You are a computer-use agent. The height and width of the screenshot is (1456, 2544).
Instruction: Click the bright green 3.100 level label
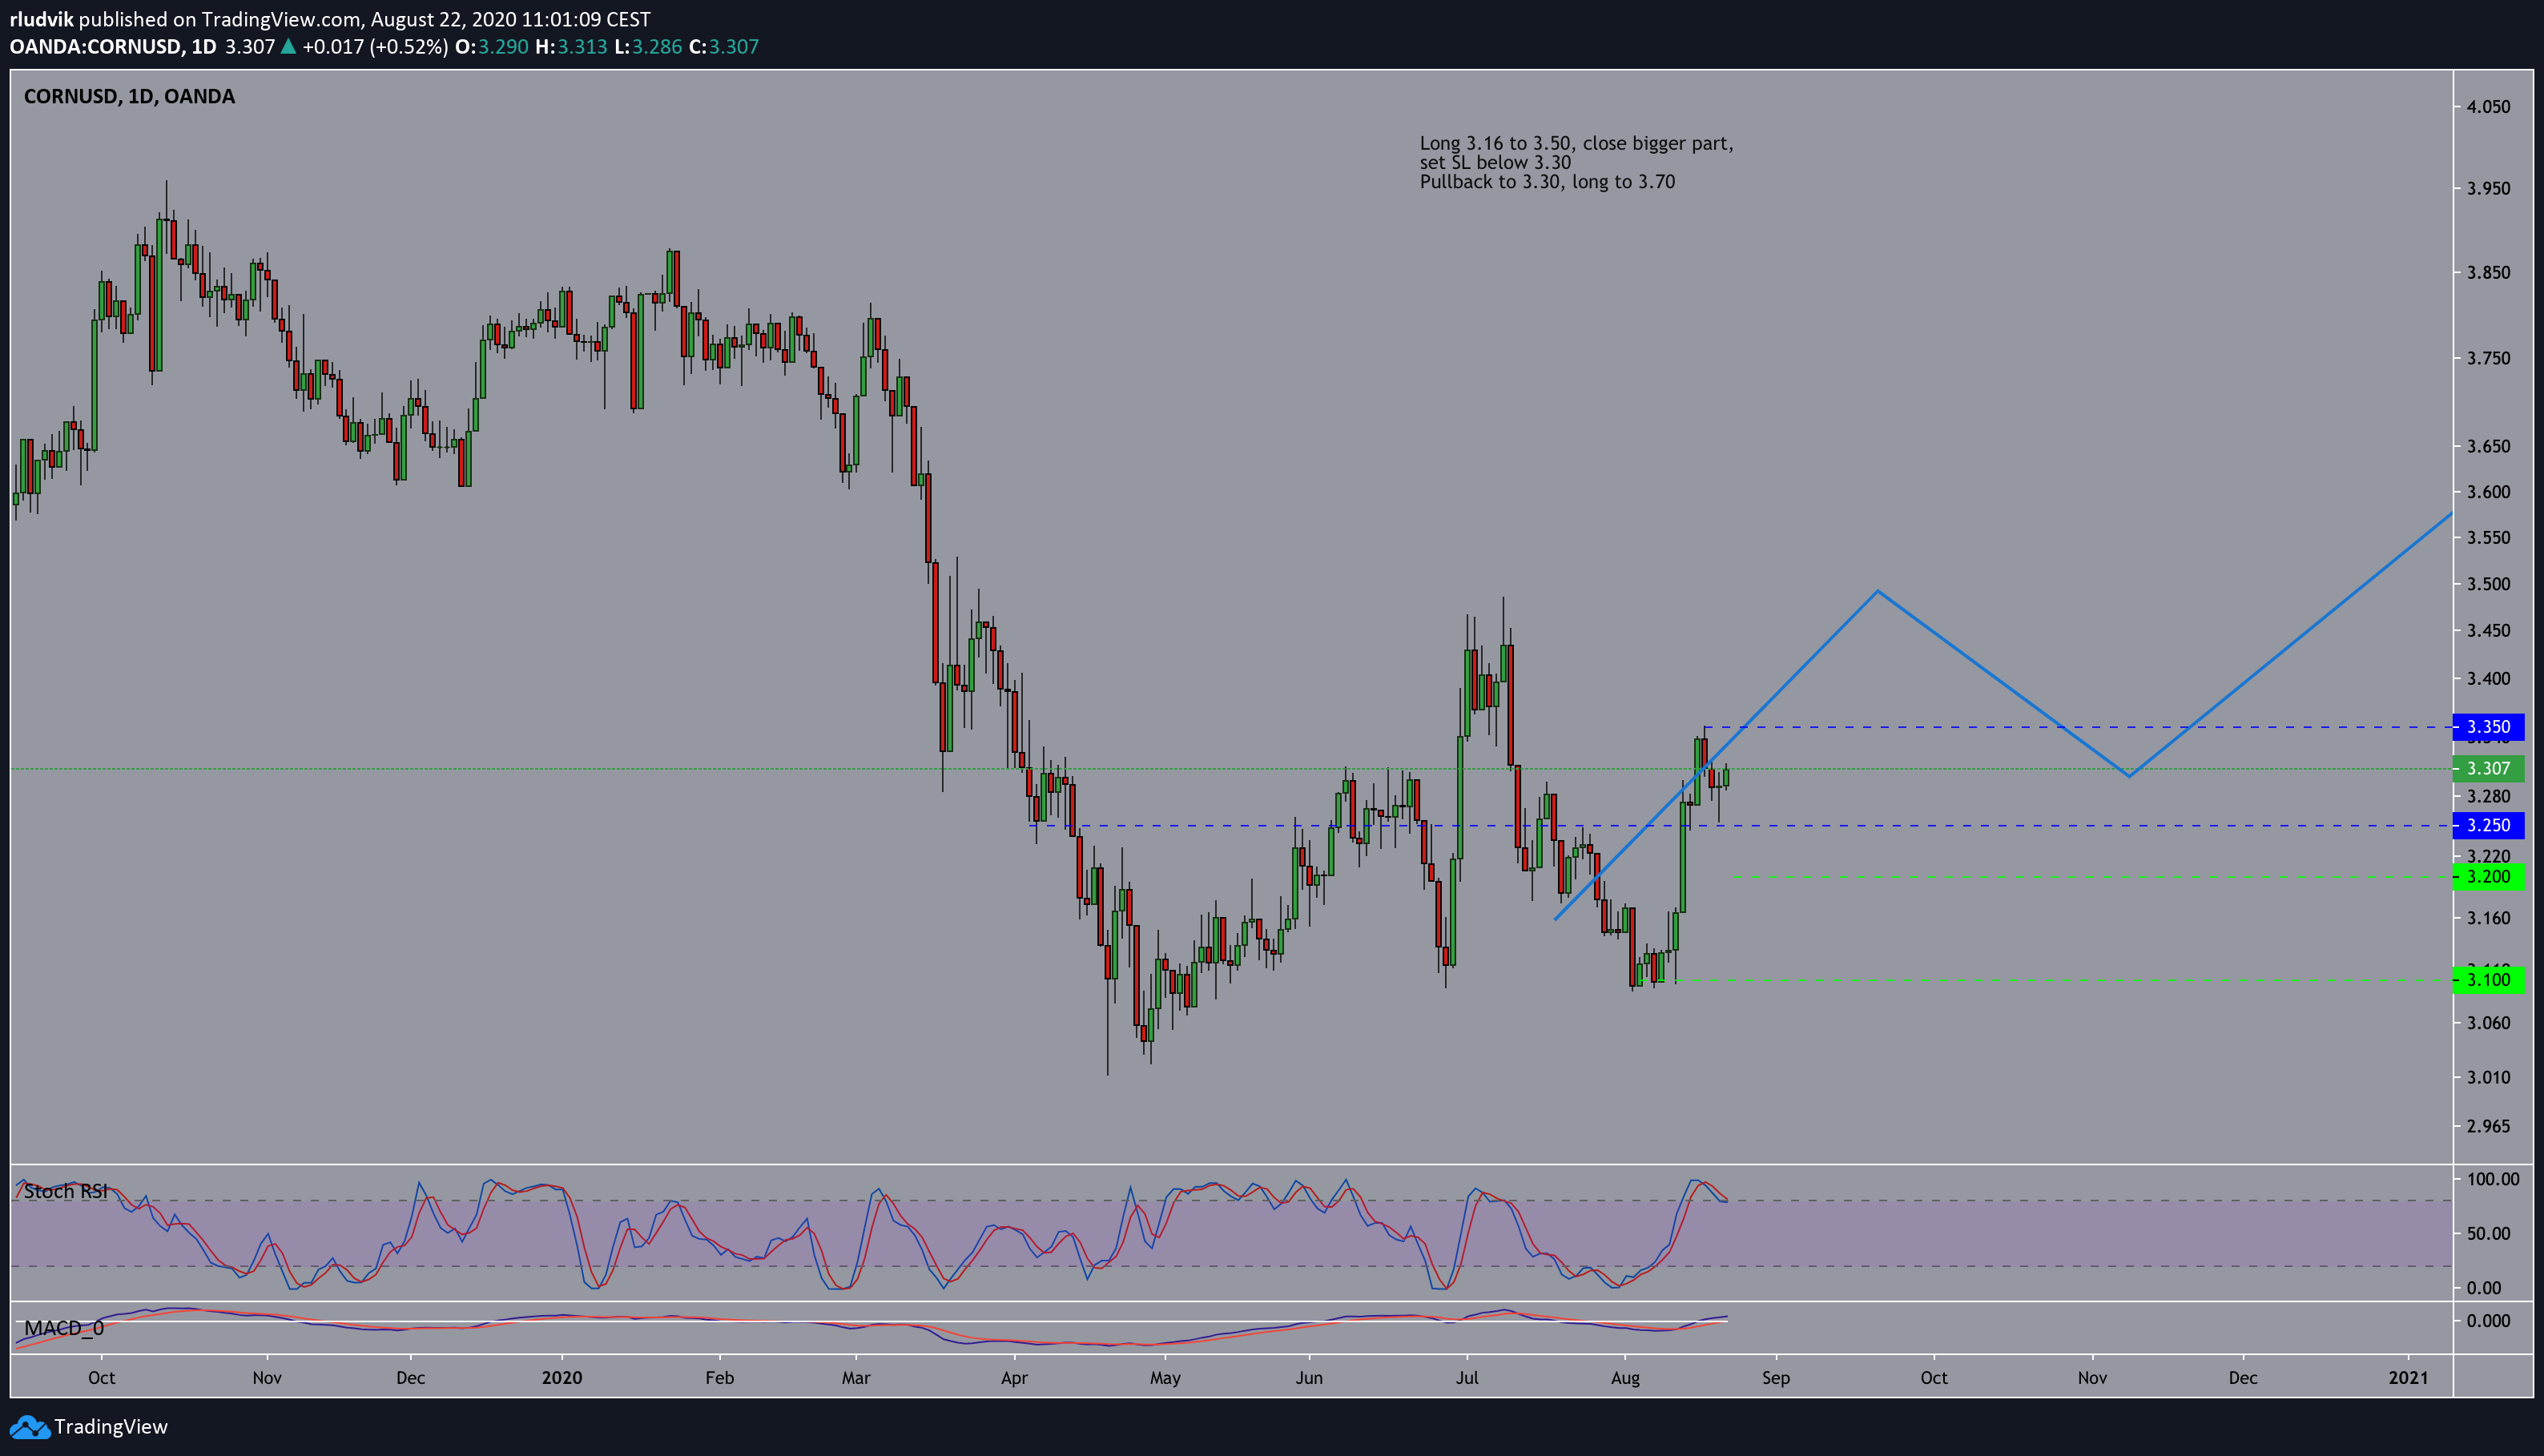[2488, 980]
